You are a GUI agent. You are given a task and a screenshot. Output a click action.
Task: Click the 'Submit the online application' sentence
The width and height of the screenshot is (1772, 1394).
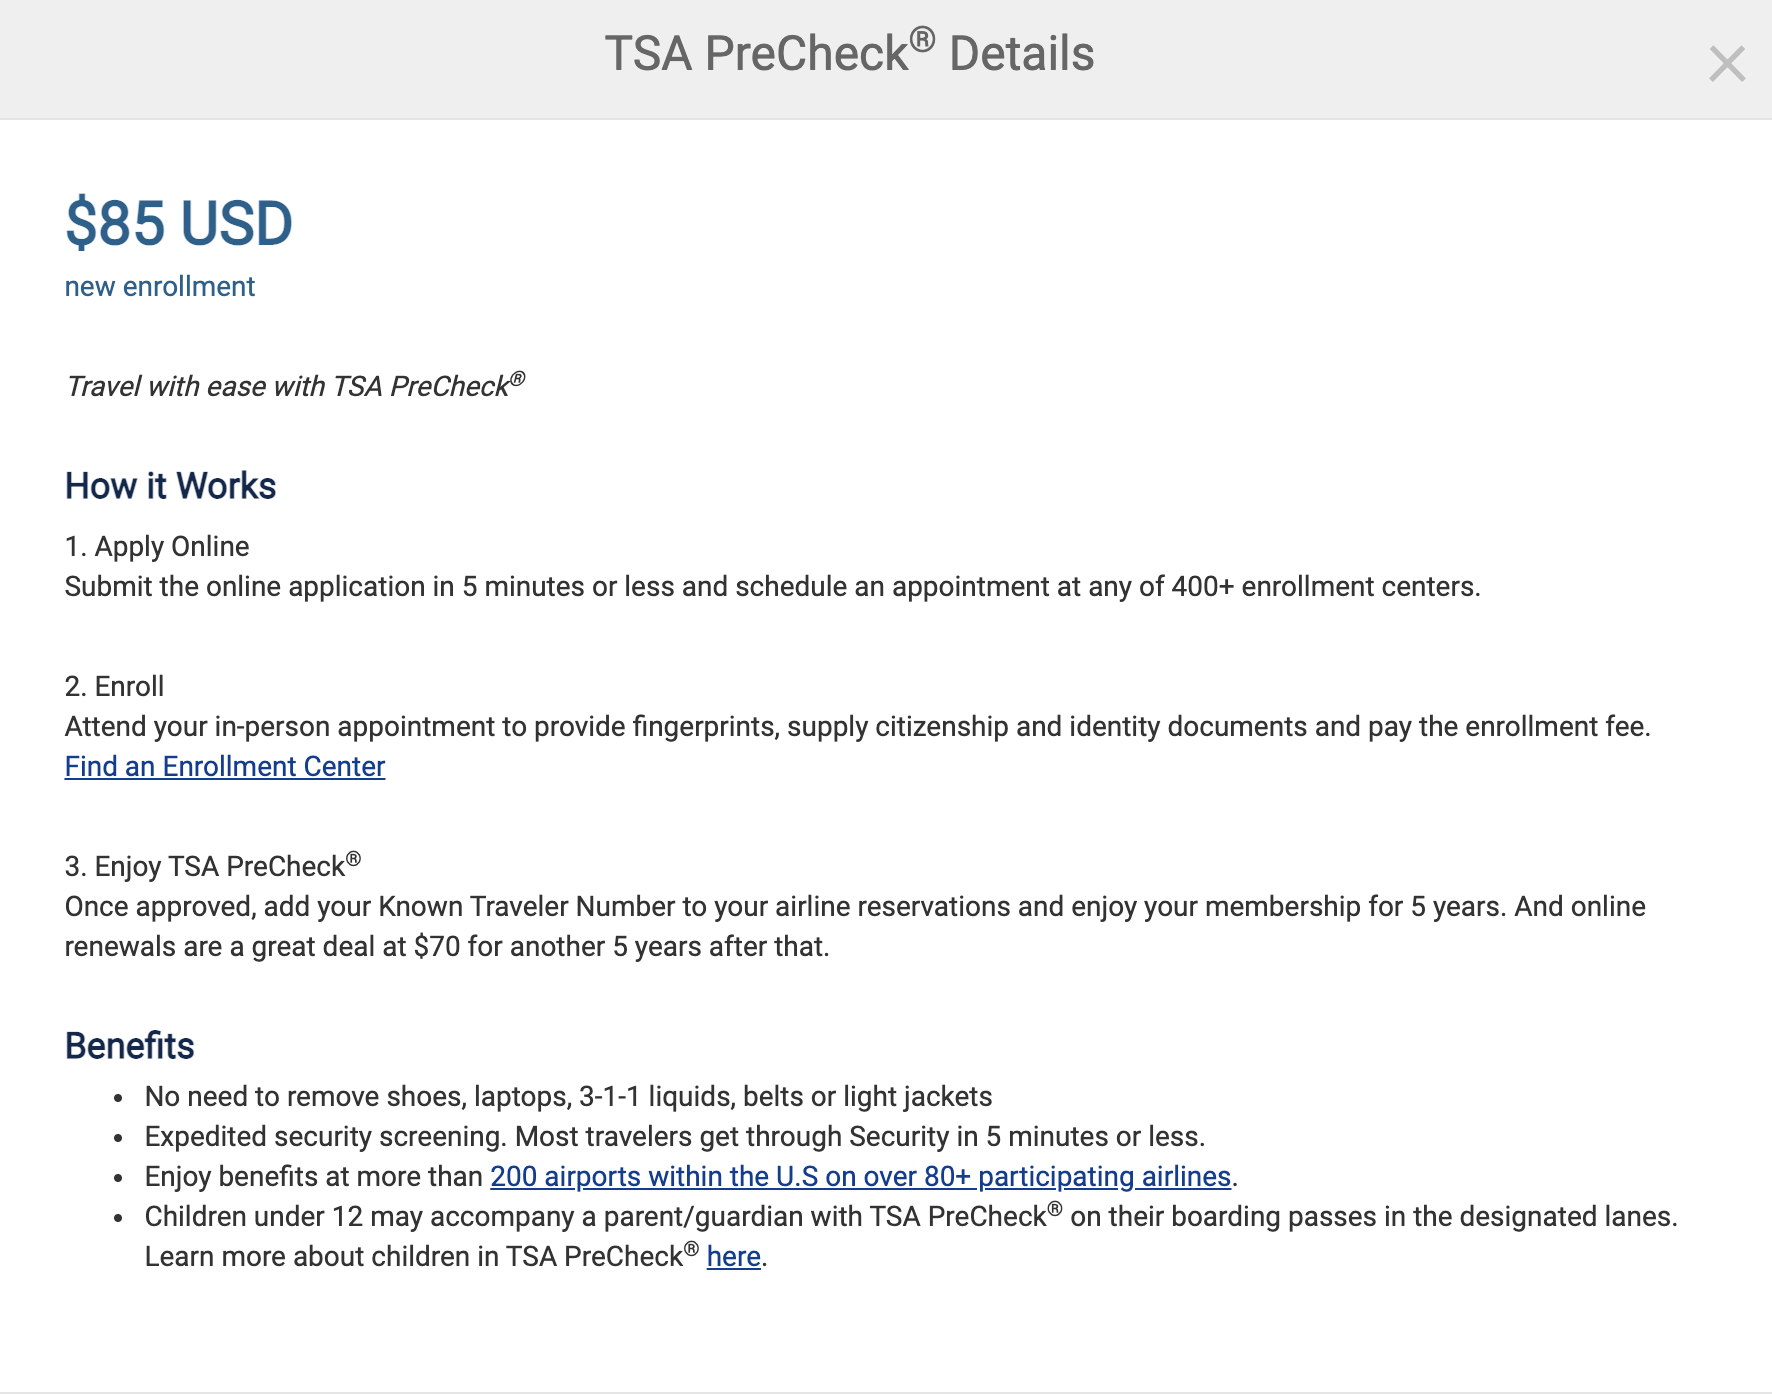(x=772, y=586)
